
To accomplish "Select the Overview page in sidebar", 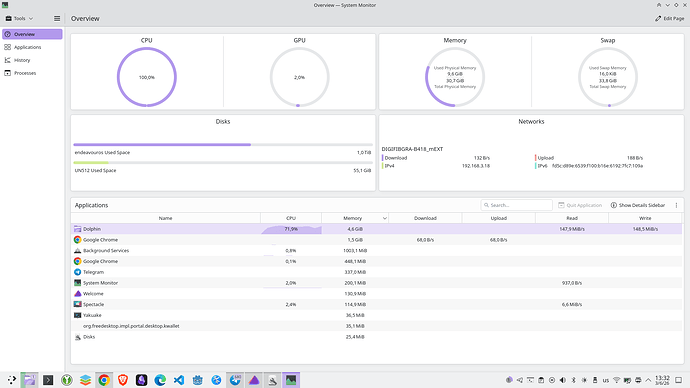I will point(32,34).
